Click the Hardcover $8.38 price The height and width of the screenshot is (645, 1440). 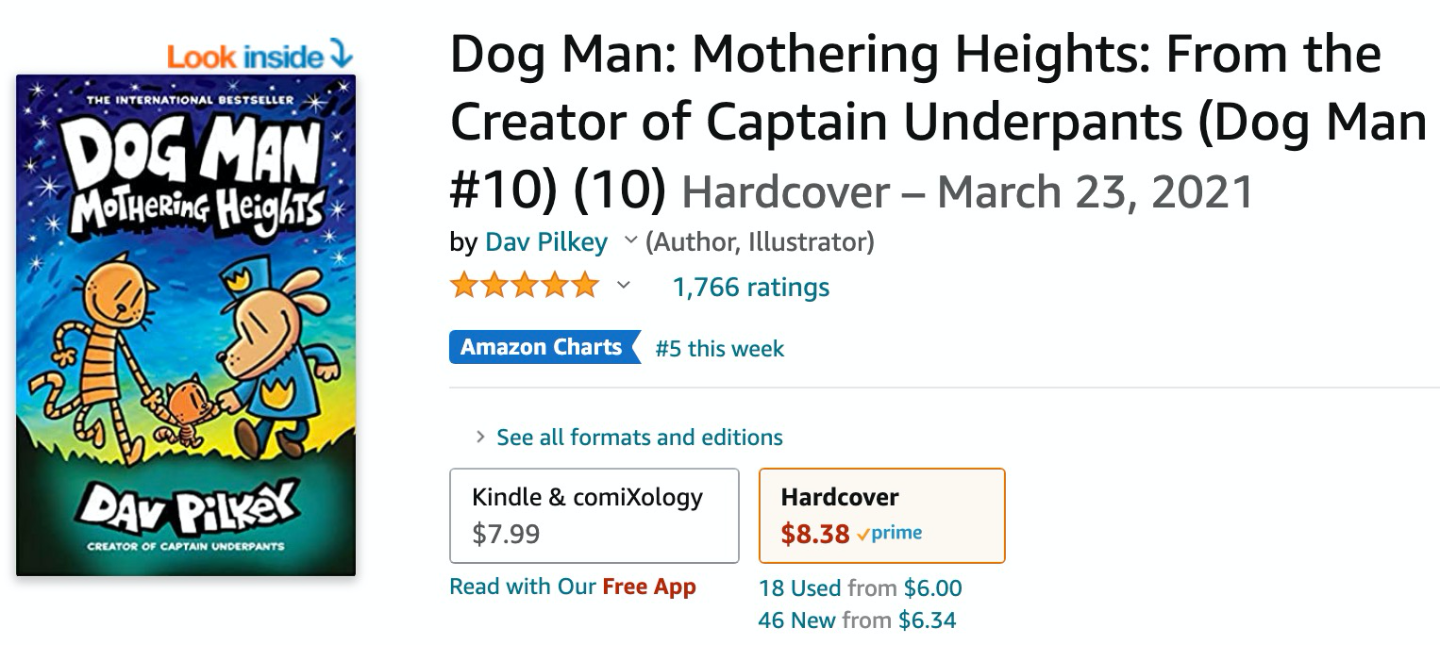tap(815, 534)
